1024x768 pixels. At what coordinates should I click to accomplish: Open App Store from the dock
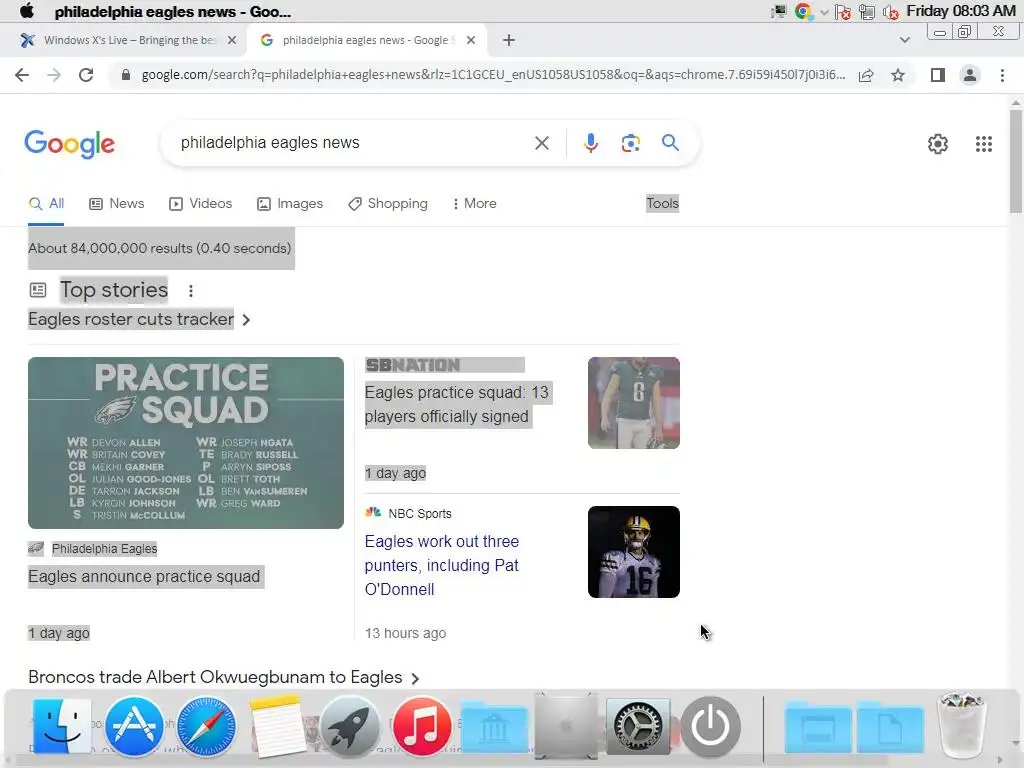click(134, 726)
